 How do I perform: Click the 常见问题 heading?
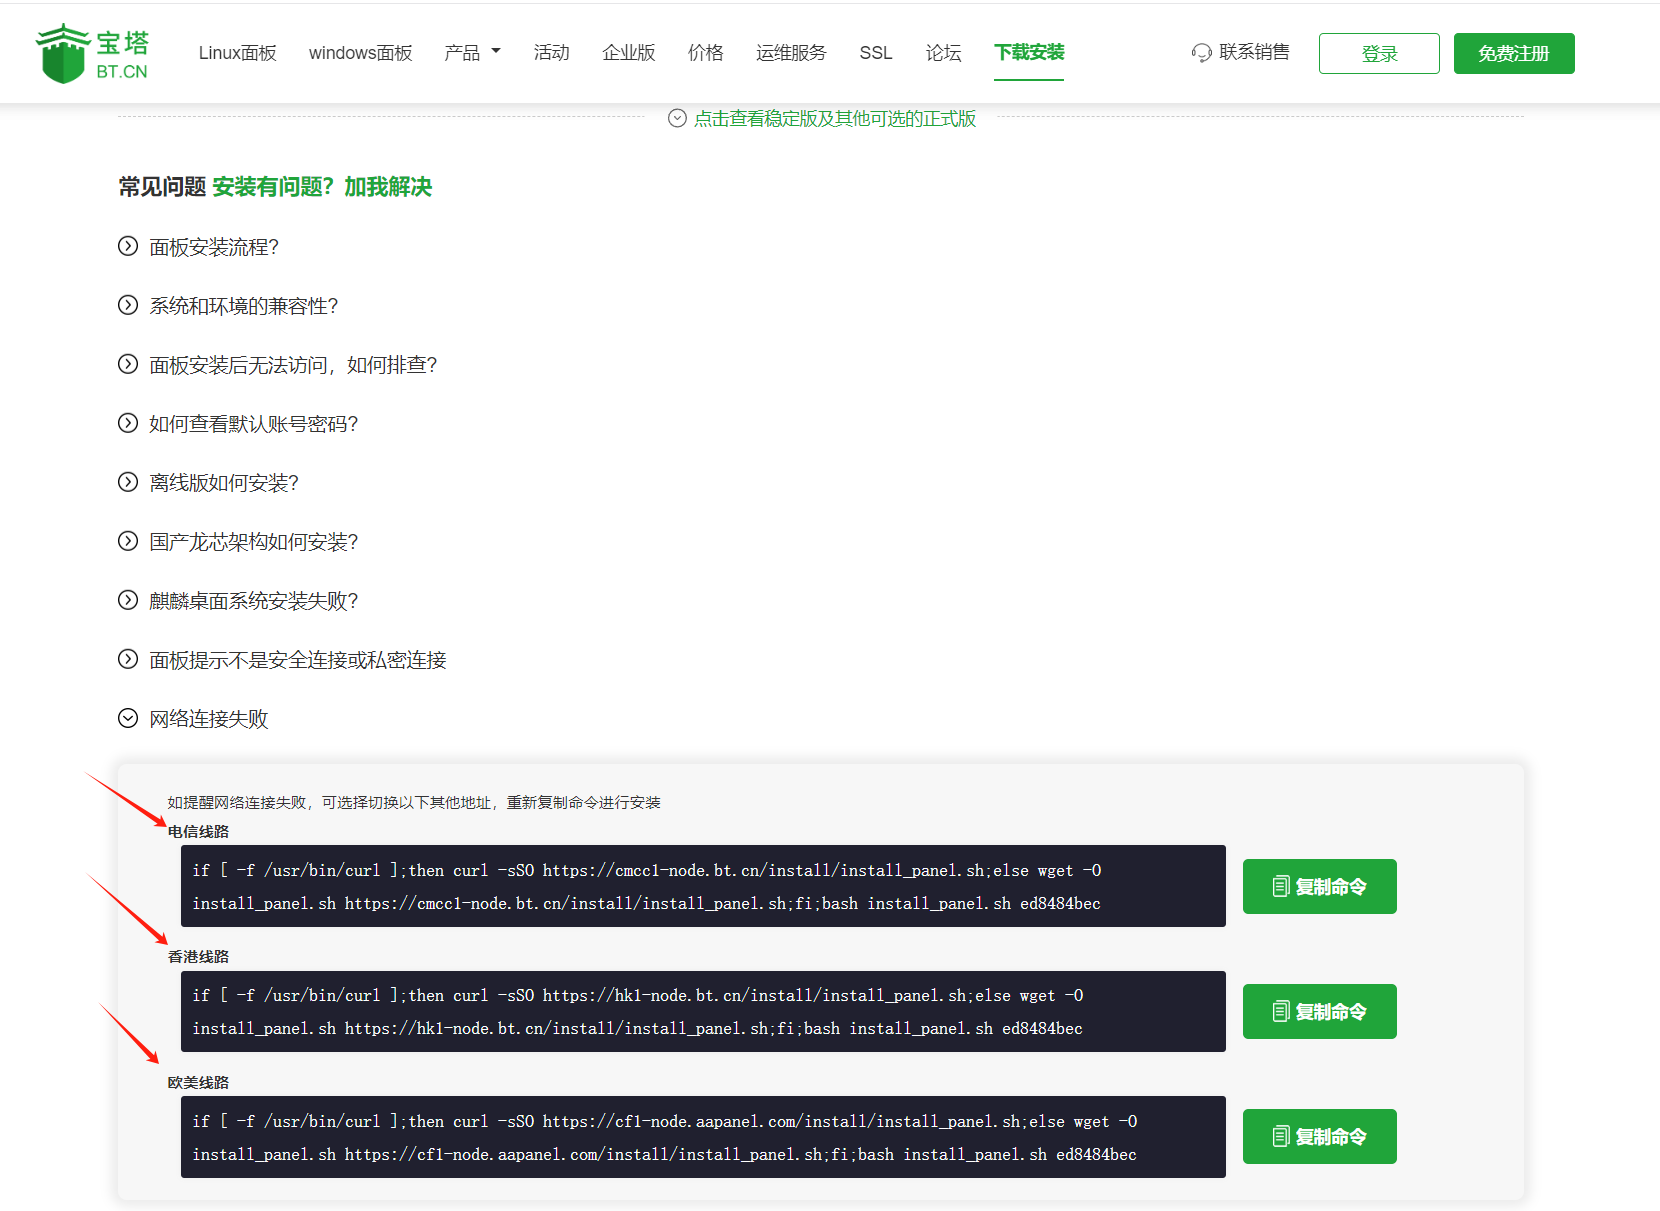[162, 187]
